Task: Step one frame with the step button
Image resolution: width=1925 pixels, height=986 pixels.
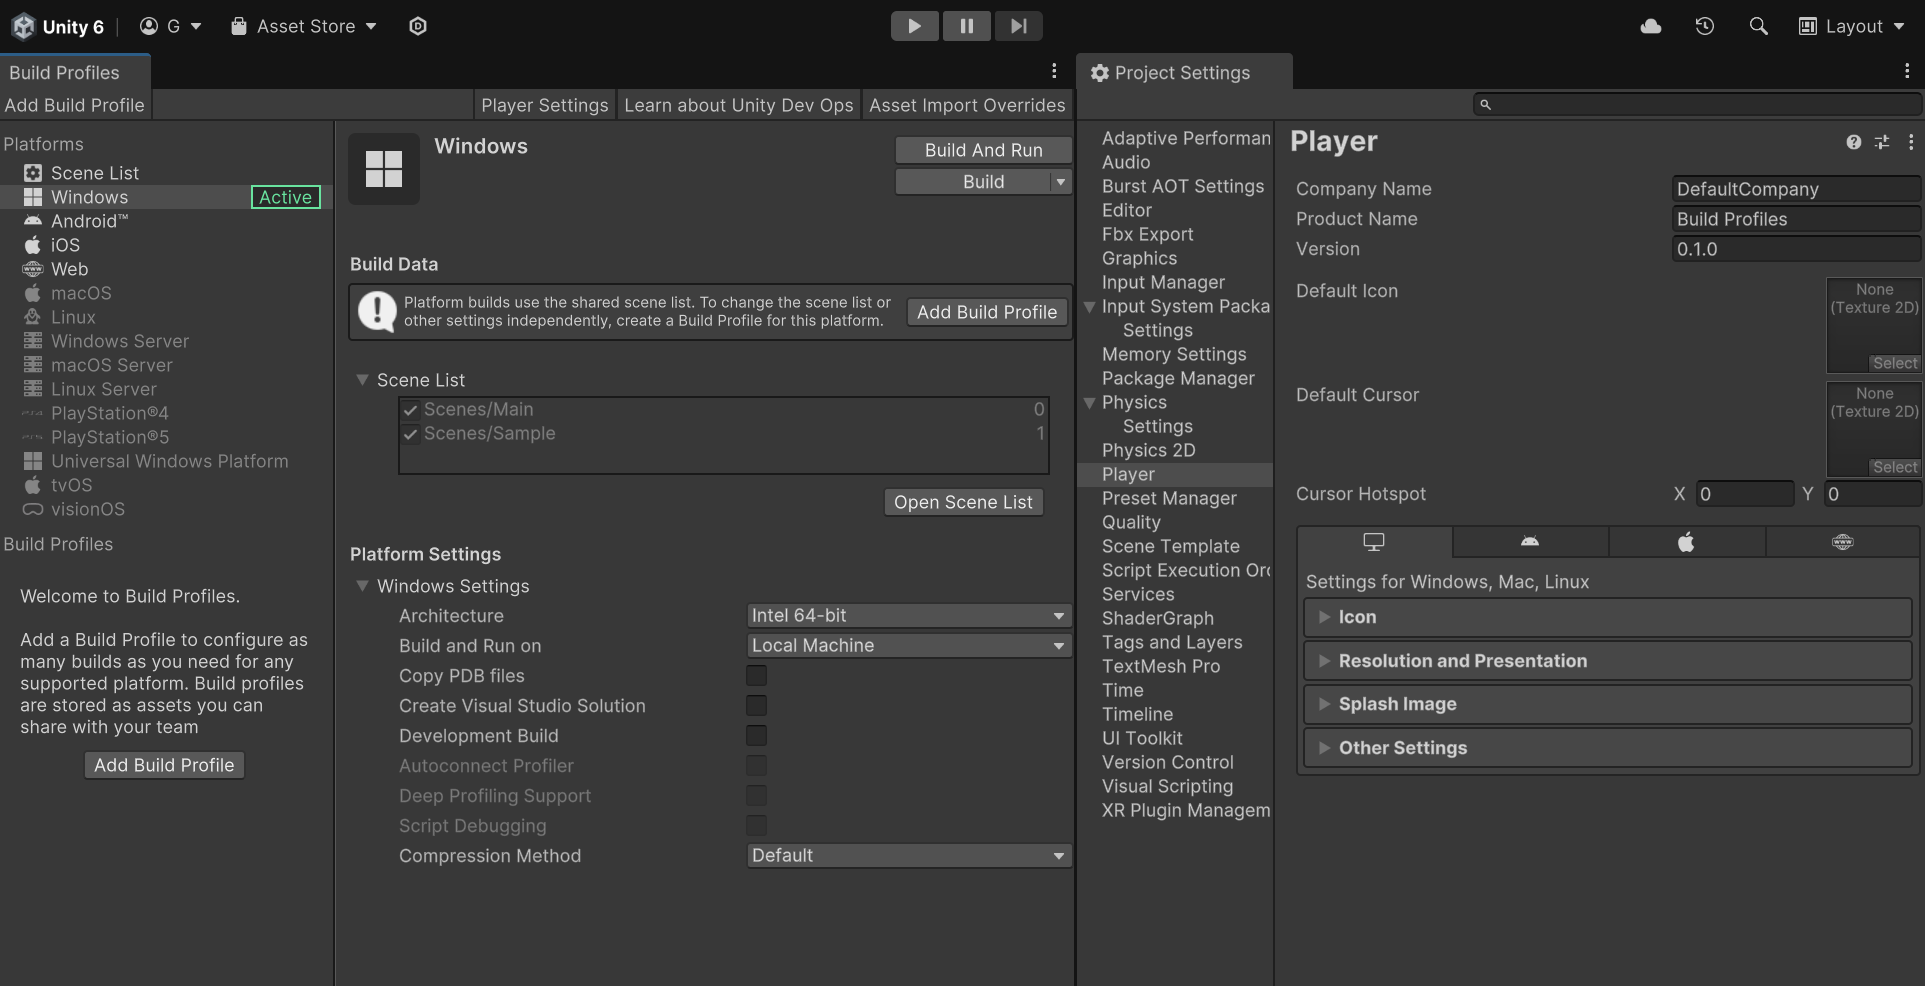Action: [x=1018, y=26]
